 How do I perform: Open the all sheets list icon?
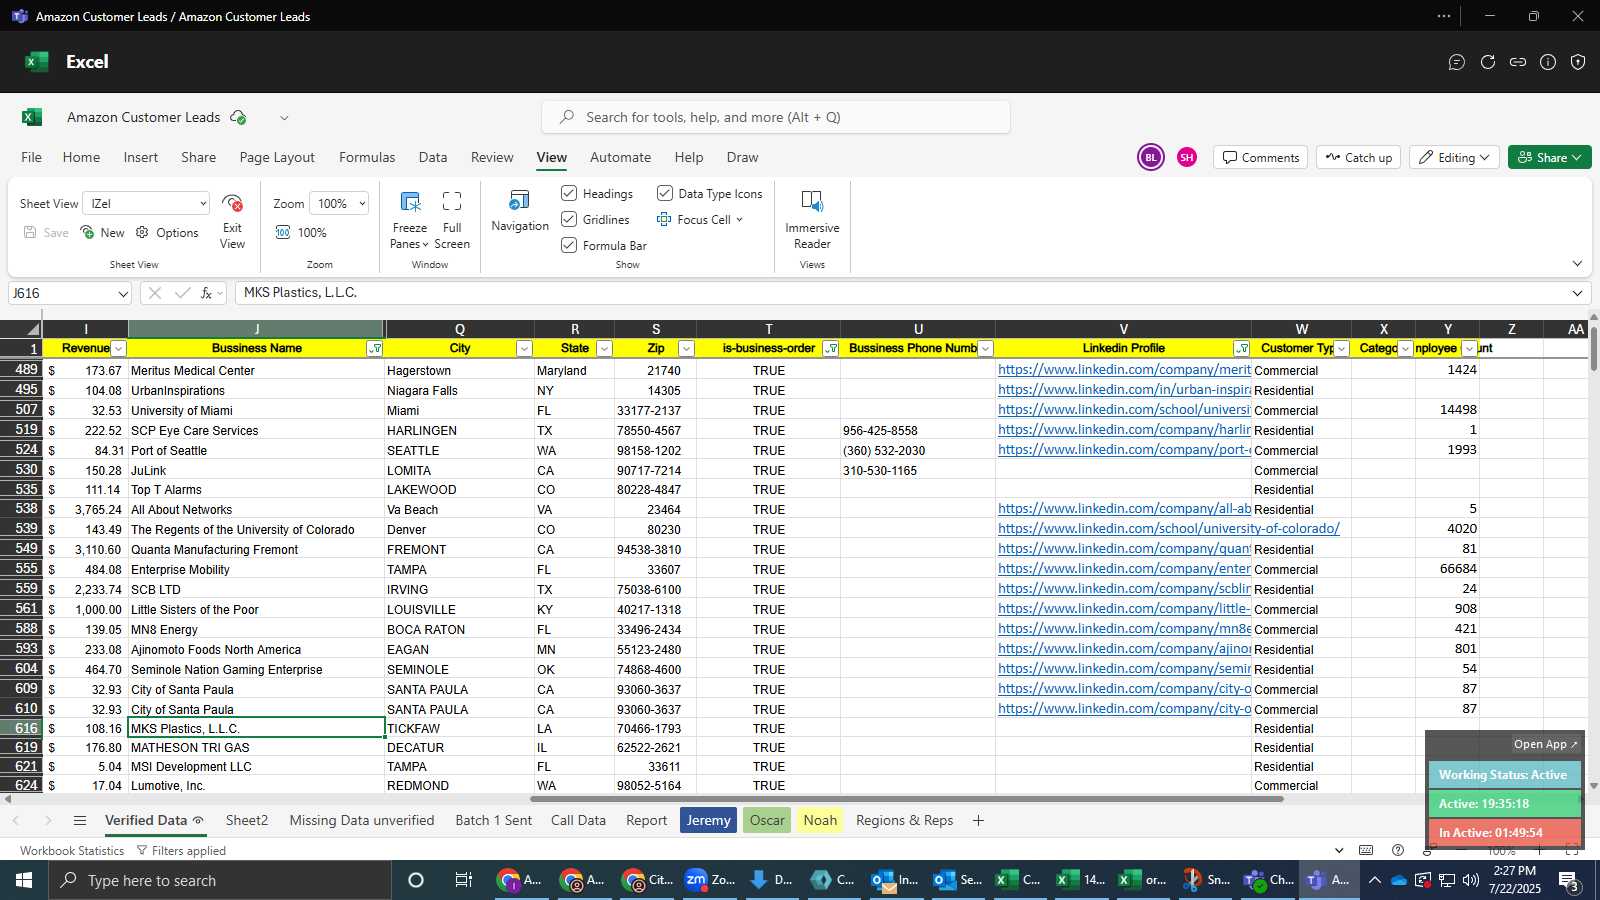click(x=80, y=821)
